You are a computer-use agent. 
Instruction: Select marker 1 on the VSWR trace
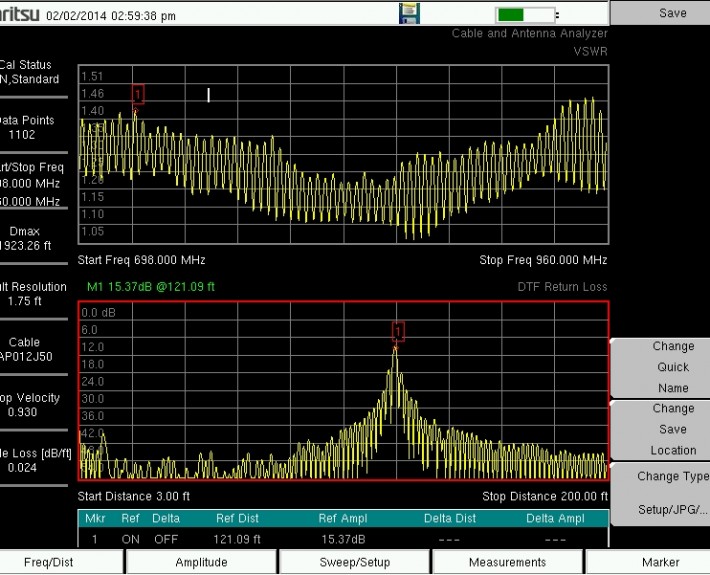138,94
